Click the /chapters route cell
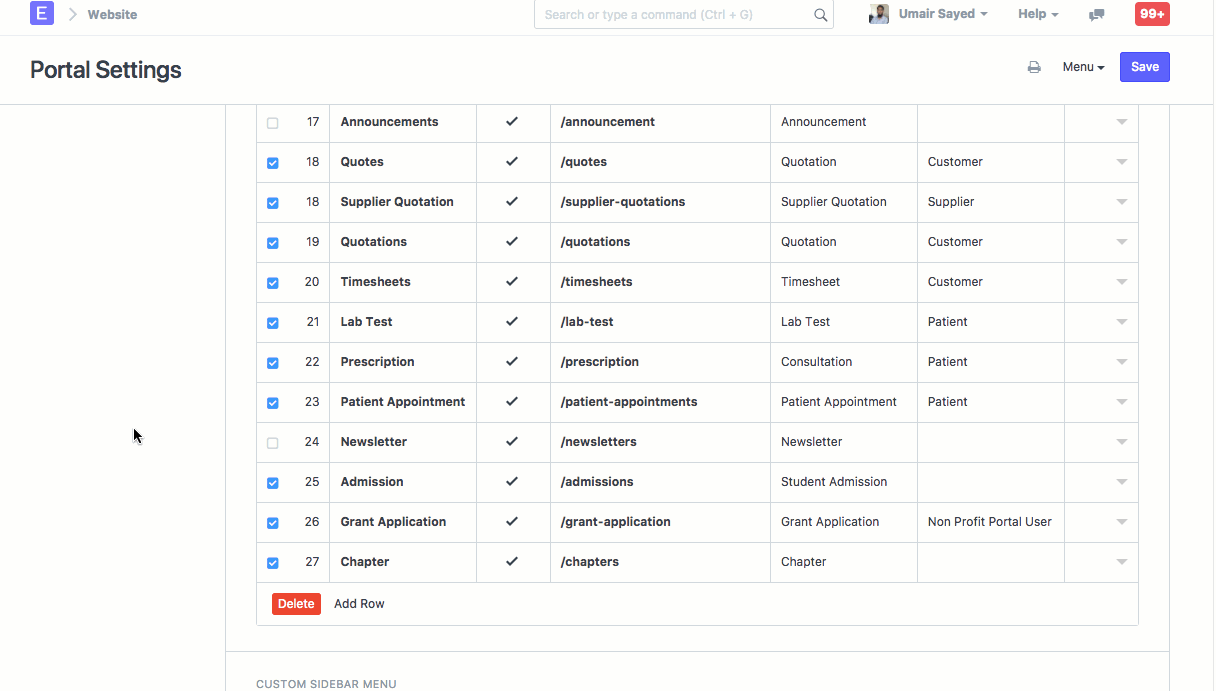Image resolution: width=1216 pixels, height=691 pixels. coord(660,562)
